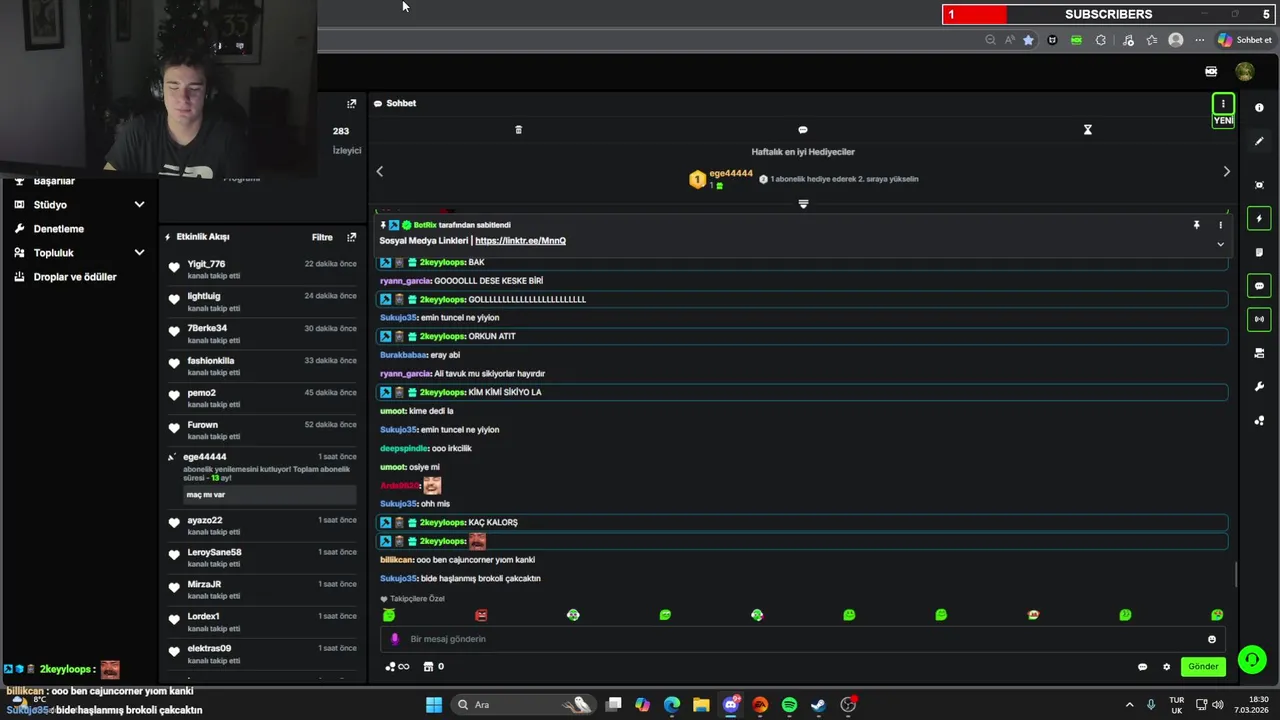Show hidden system tray icons

pyautogui.click(x=1130, y=705)
